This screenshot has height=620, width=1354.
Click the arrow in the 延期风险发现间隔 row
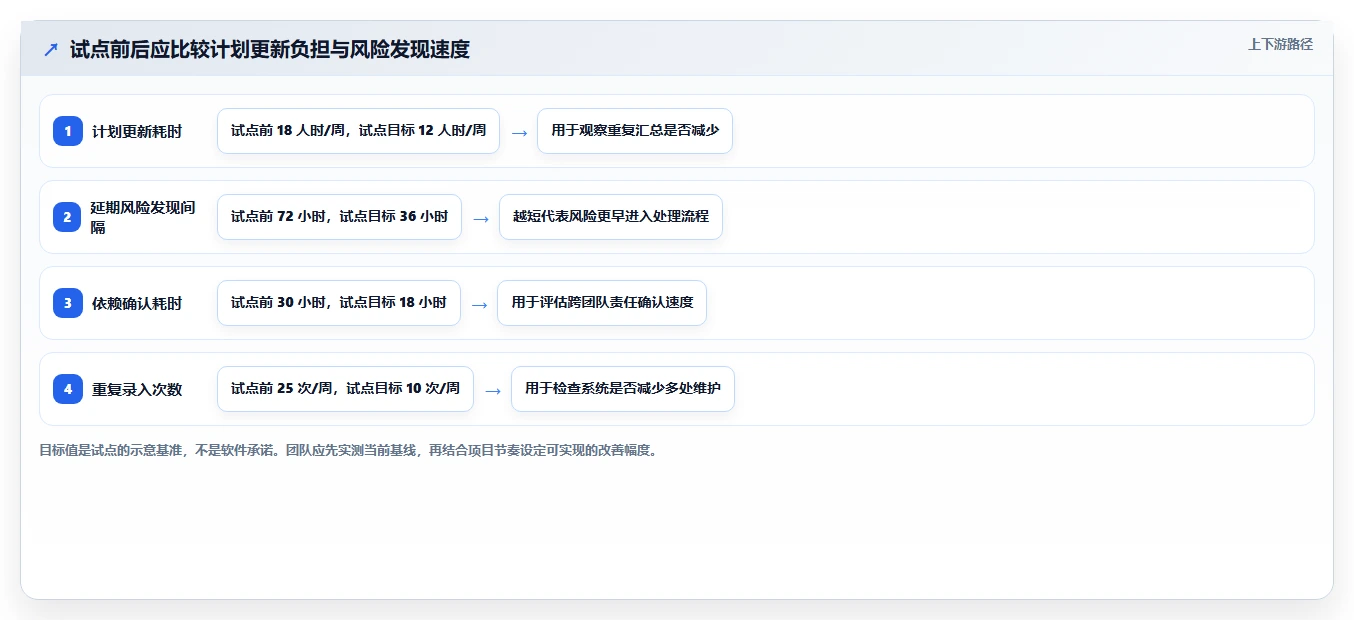pos(481,218)
